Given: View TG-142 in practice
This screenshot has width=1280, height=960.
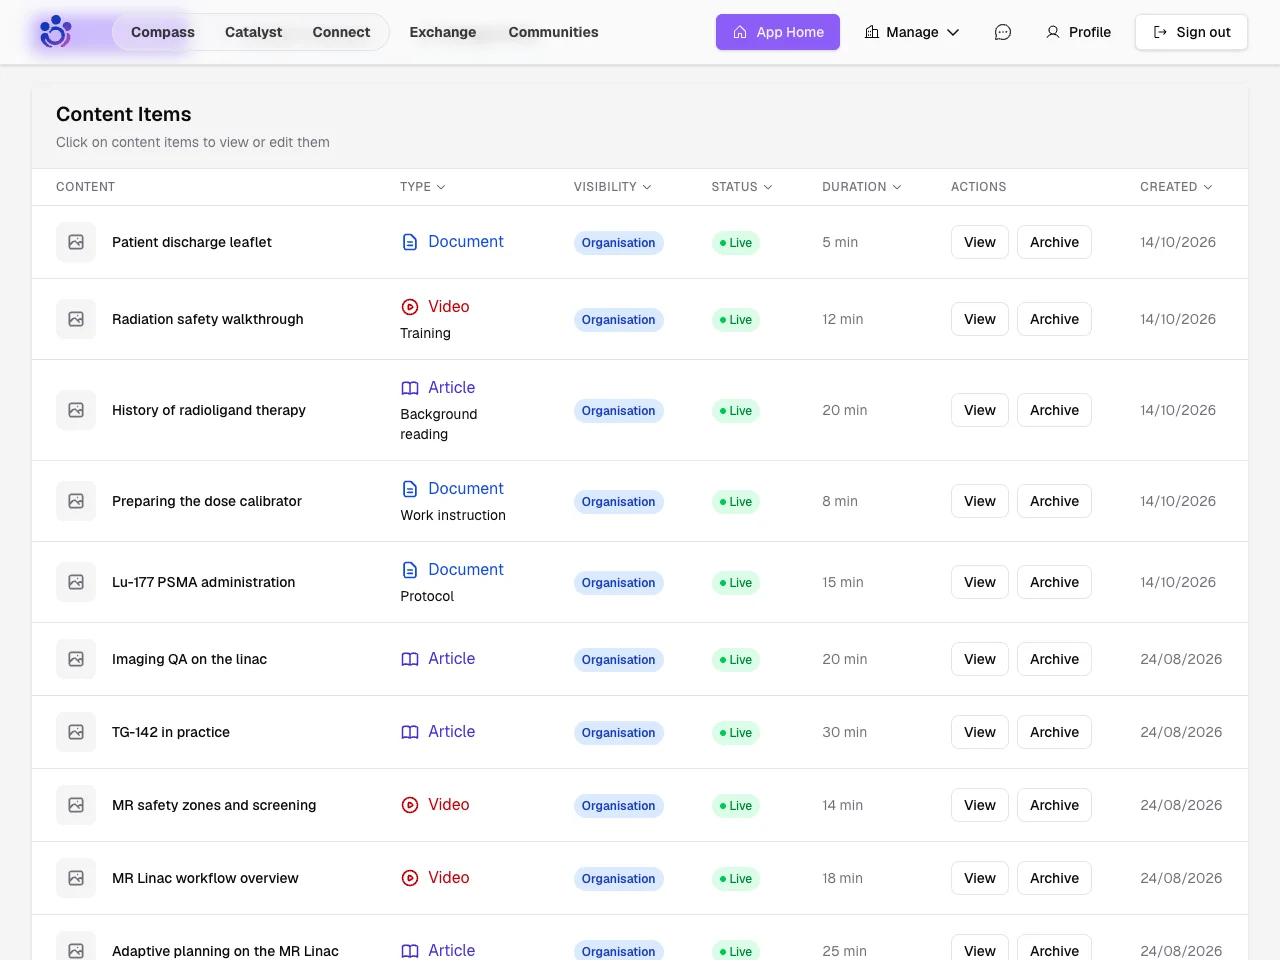Looking at the screenshot, I should click(x=980, y=732).
